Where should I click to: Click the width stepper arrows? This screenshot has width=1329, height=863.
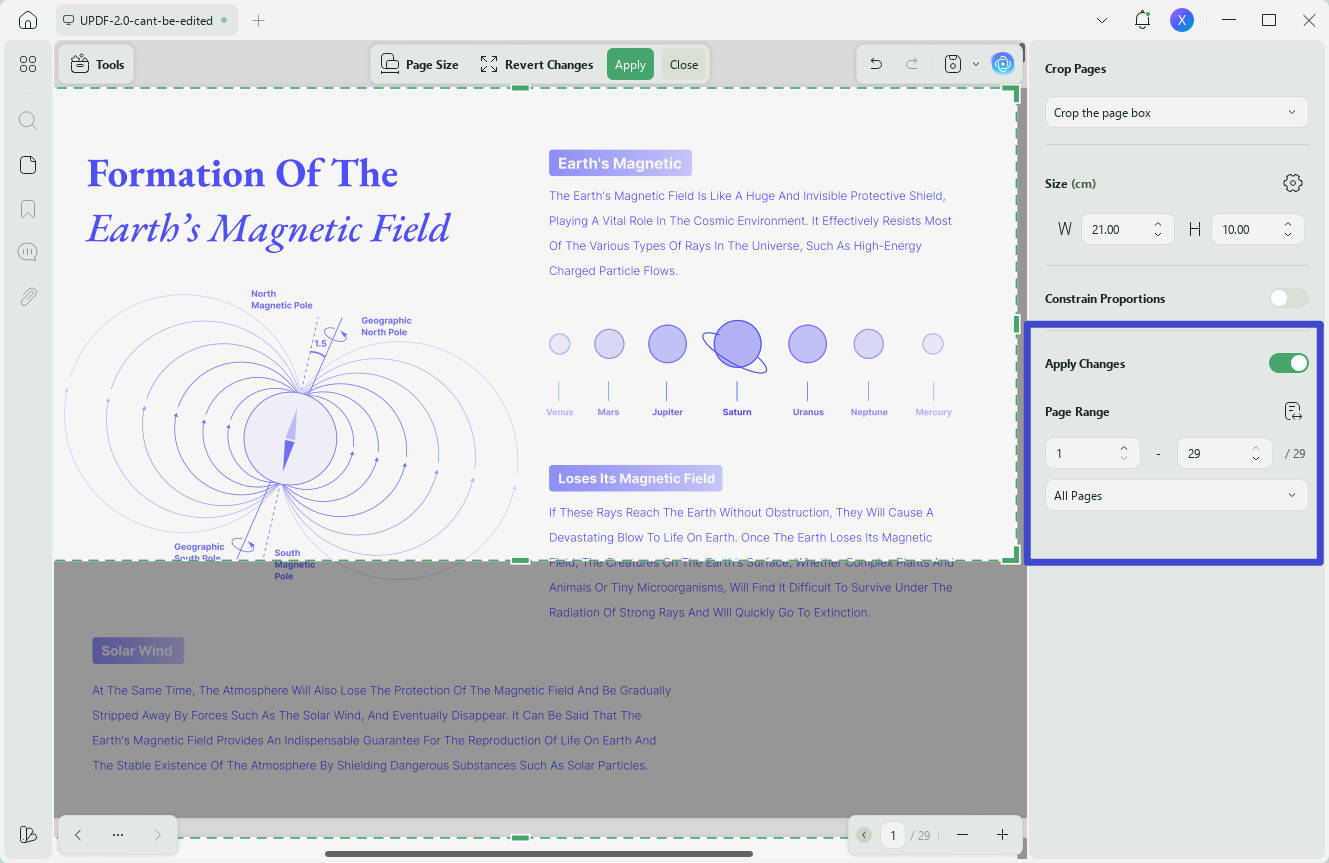tap(1158, 229)
